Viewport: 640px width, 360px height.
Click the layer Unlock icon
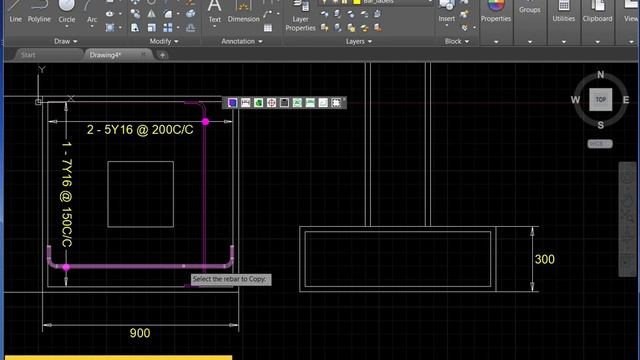click(364, 28)
